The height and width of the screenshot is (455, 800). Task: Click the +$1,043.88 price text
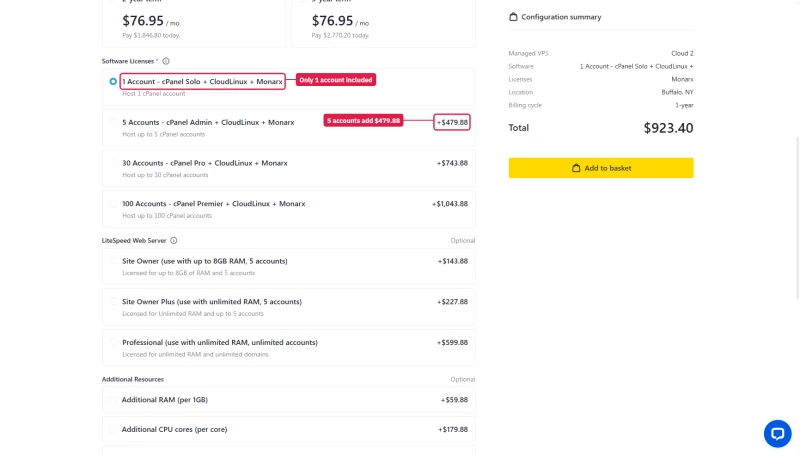point(449,204)
